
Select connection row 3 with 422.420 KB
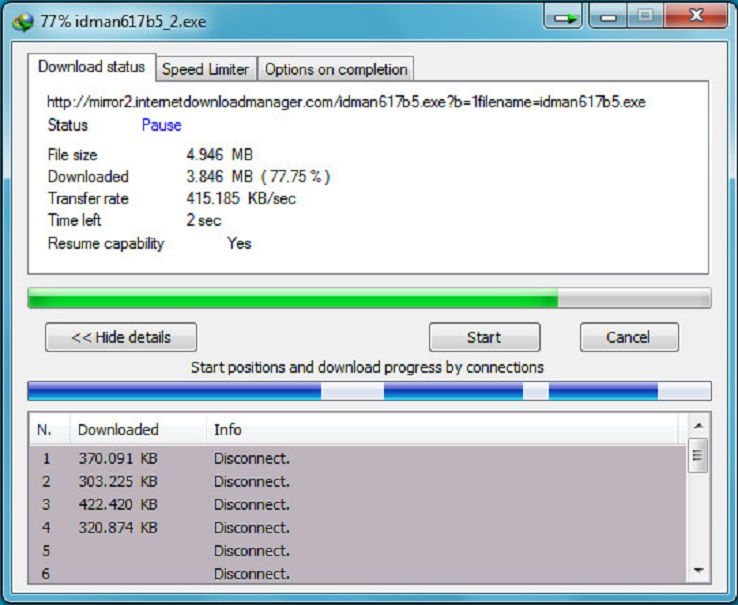tap(357, 504)
